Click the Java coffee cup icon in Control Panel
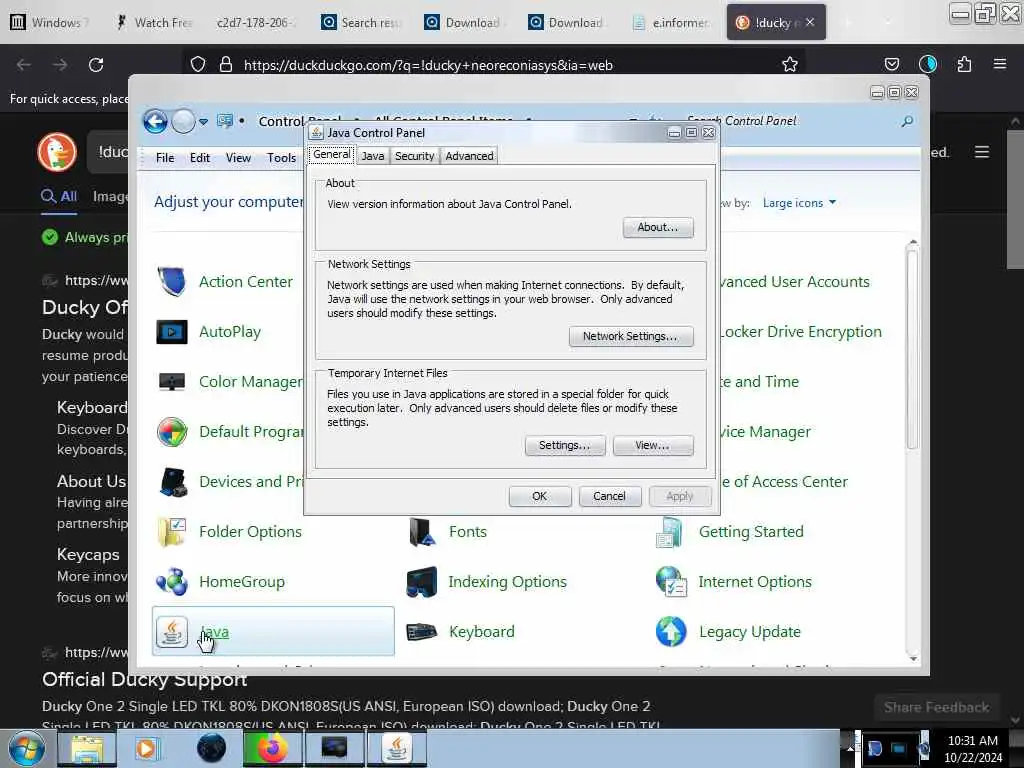 [x=172, y=632]
